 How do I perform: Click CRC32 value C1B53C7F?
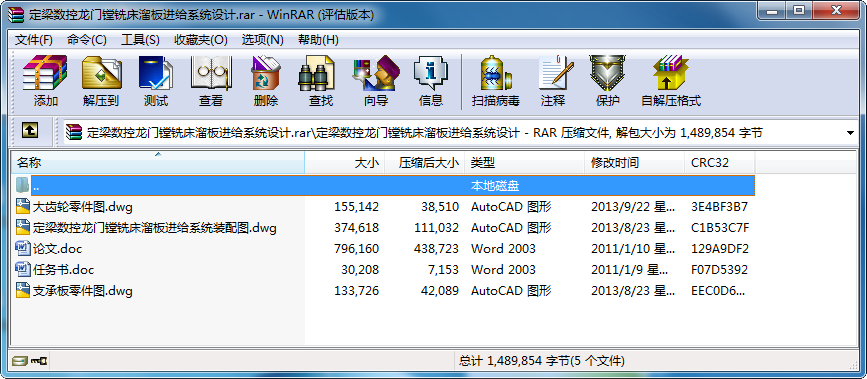(x=719, y=228)
